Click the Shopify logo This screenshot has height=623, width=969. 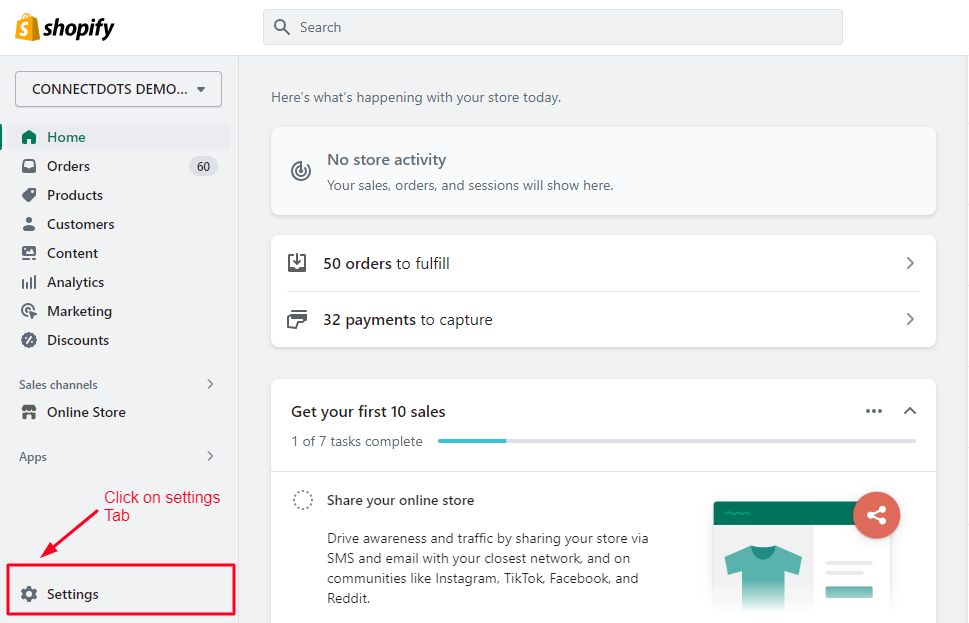(65, 28)
